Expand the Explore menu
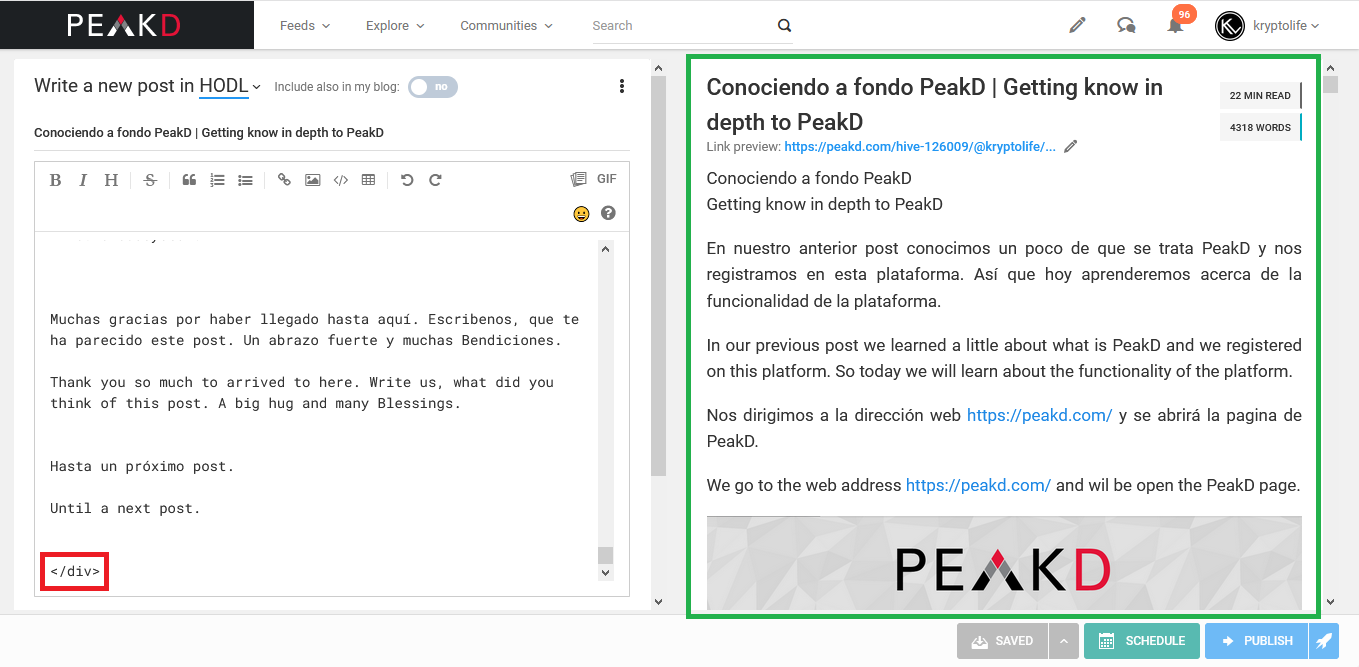 (x=395, y=26)
